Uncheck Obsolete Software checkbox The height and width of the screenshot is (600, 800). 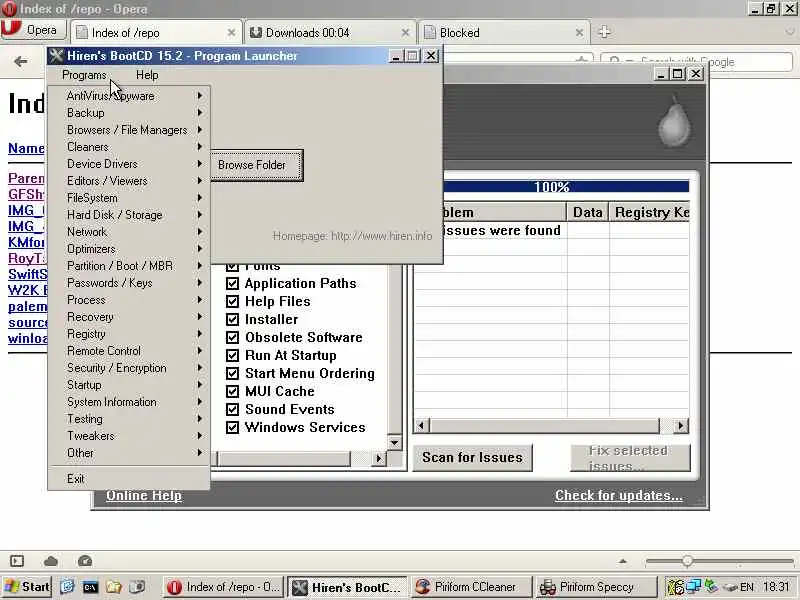tap(232, 337)
